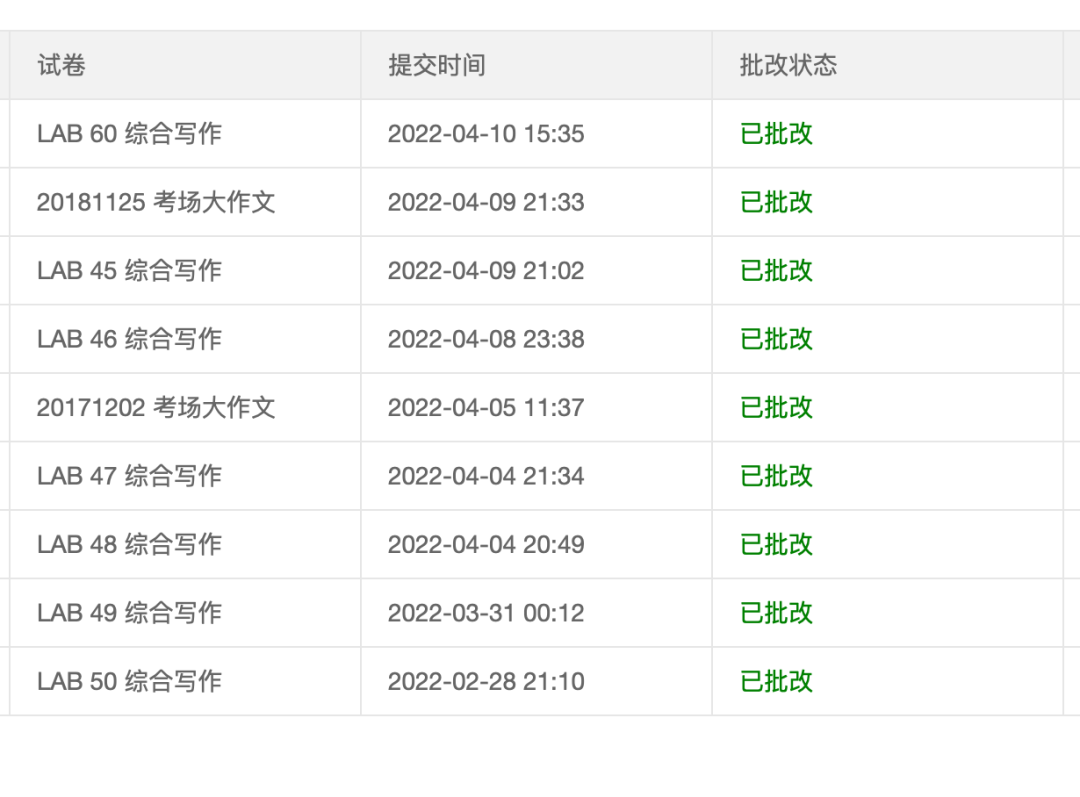1080x797 pixels.
Task: Click 已批改 status of 20181125 考场大作文
Action: click(x=776, y=202)
